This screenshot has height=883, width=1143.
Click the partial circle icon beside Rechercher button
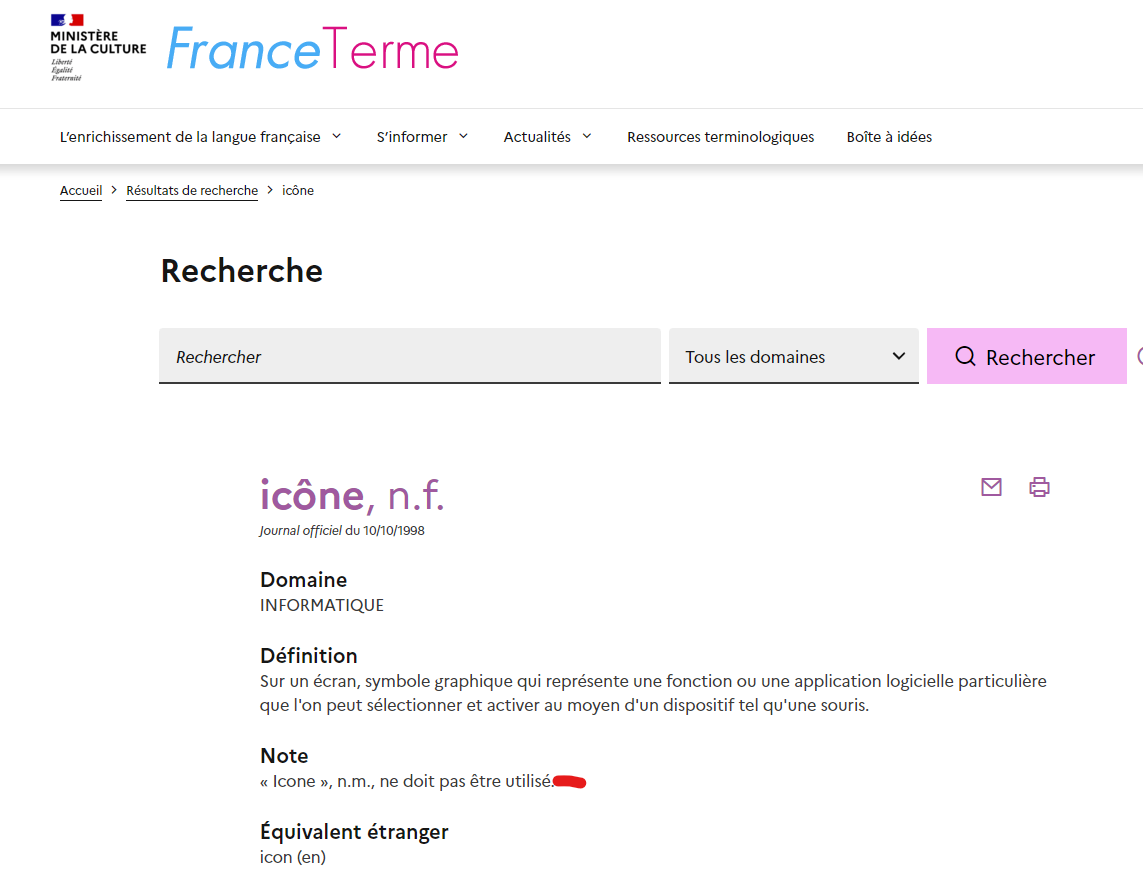click(1139, 356)
